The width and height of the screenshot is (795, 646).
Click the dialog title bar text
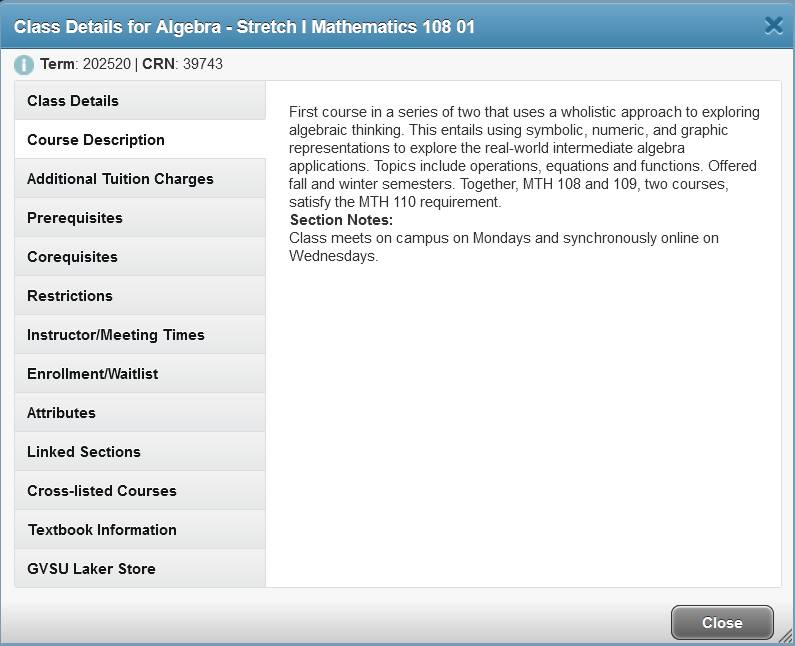(245, 27)
